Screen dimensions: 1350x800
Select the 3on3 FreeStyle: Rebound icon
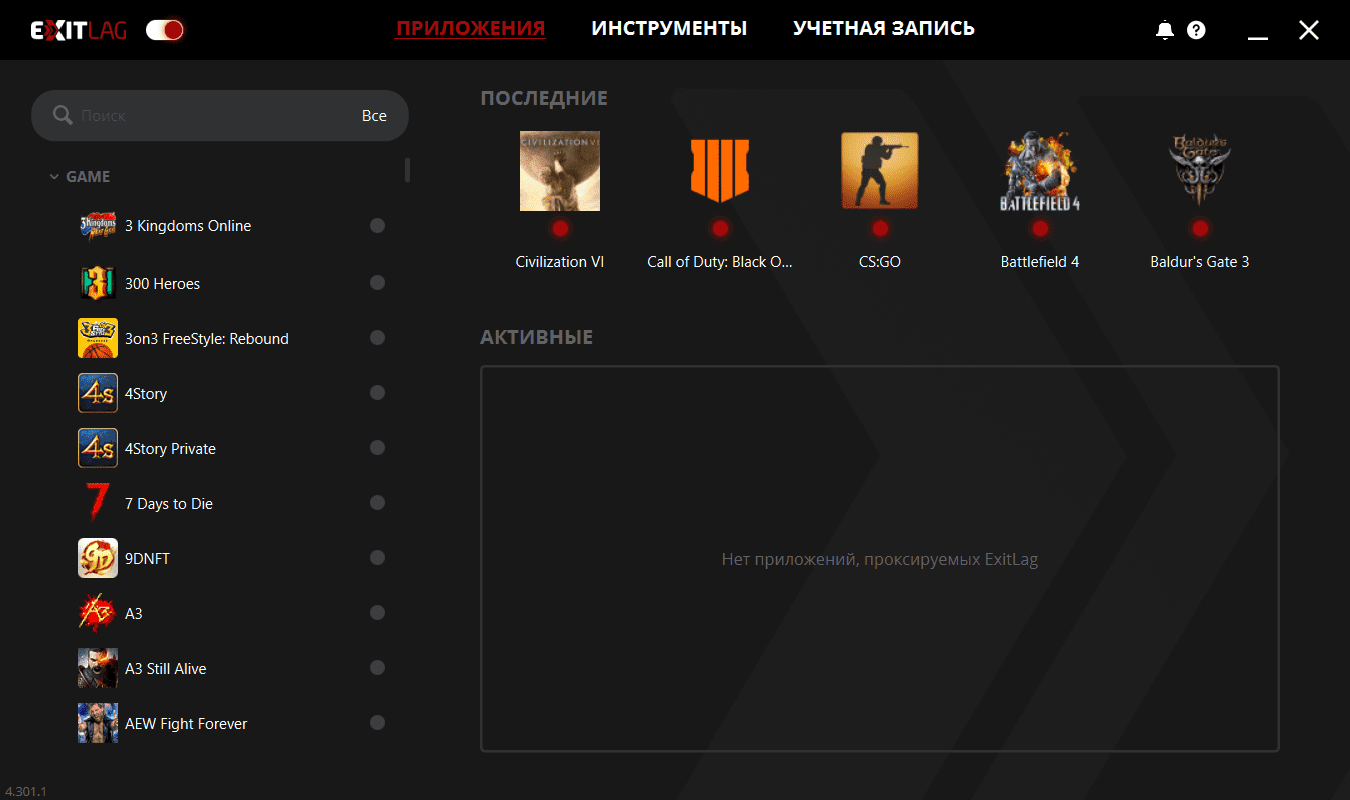[98, 338]
